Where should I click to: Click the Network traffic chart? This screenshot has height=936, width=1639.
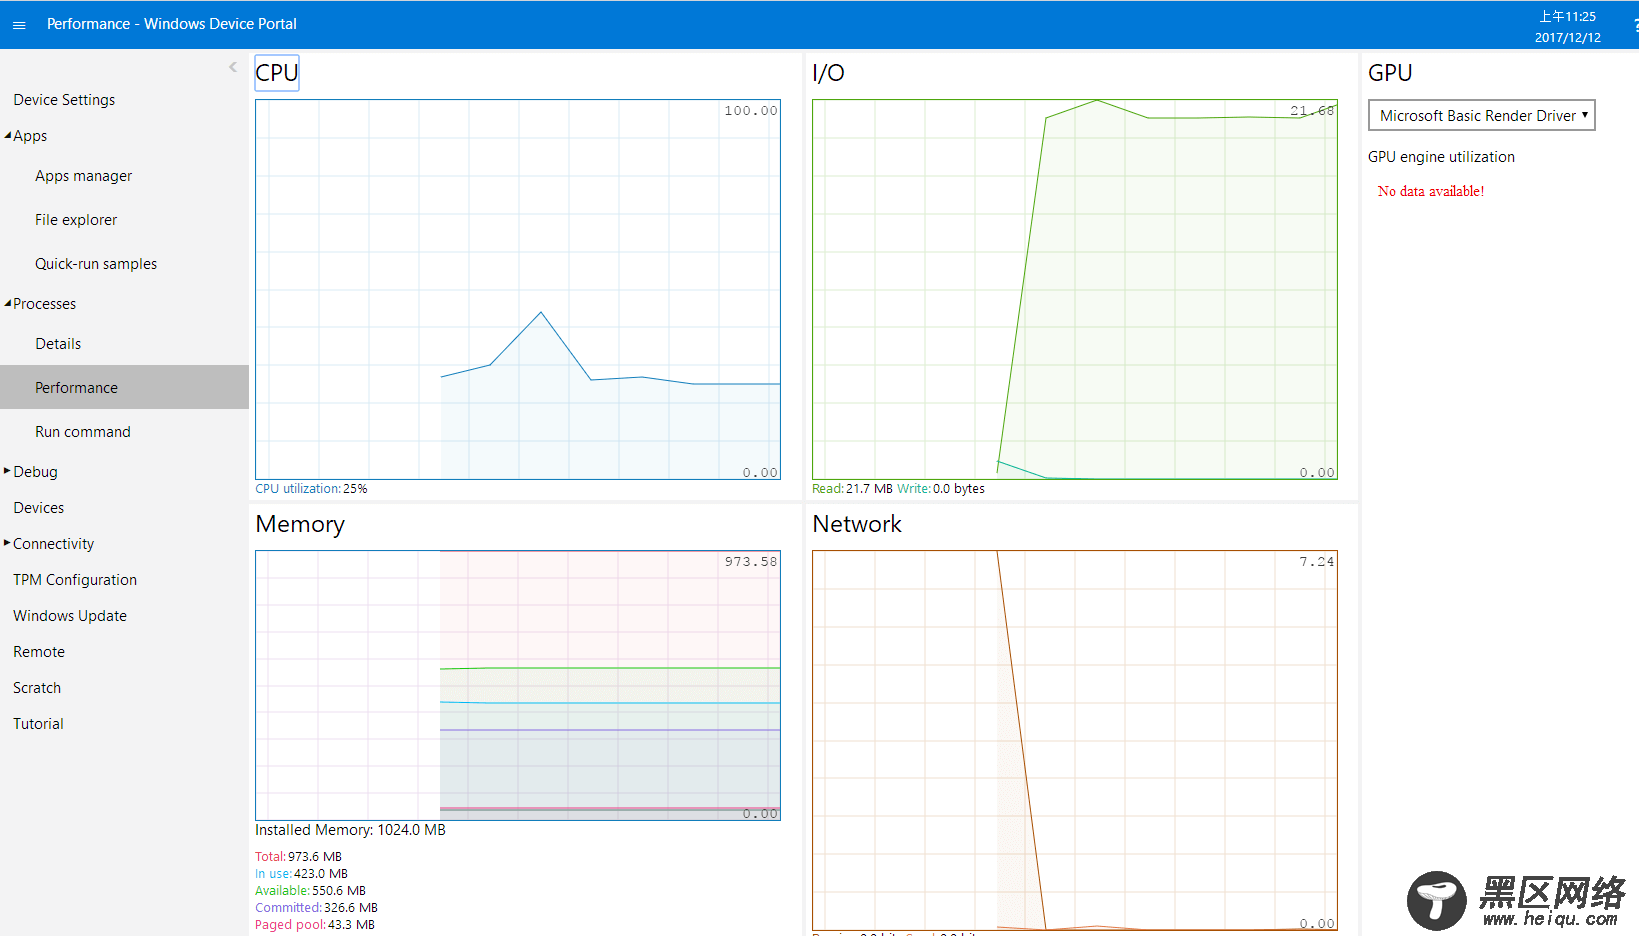point(1075,740)
